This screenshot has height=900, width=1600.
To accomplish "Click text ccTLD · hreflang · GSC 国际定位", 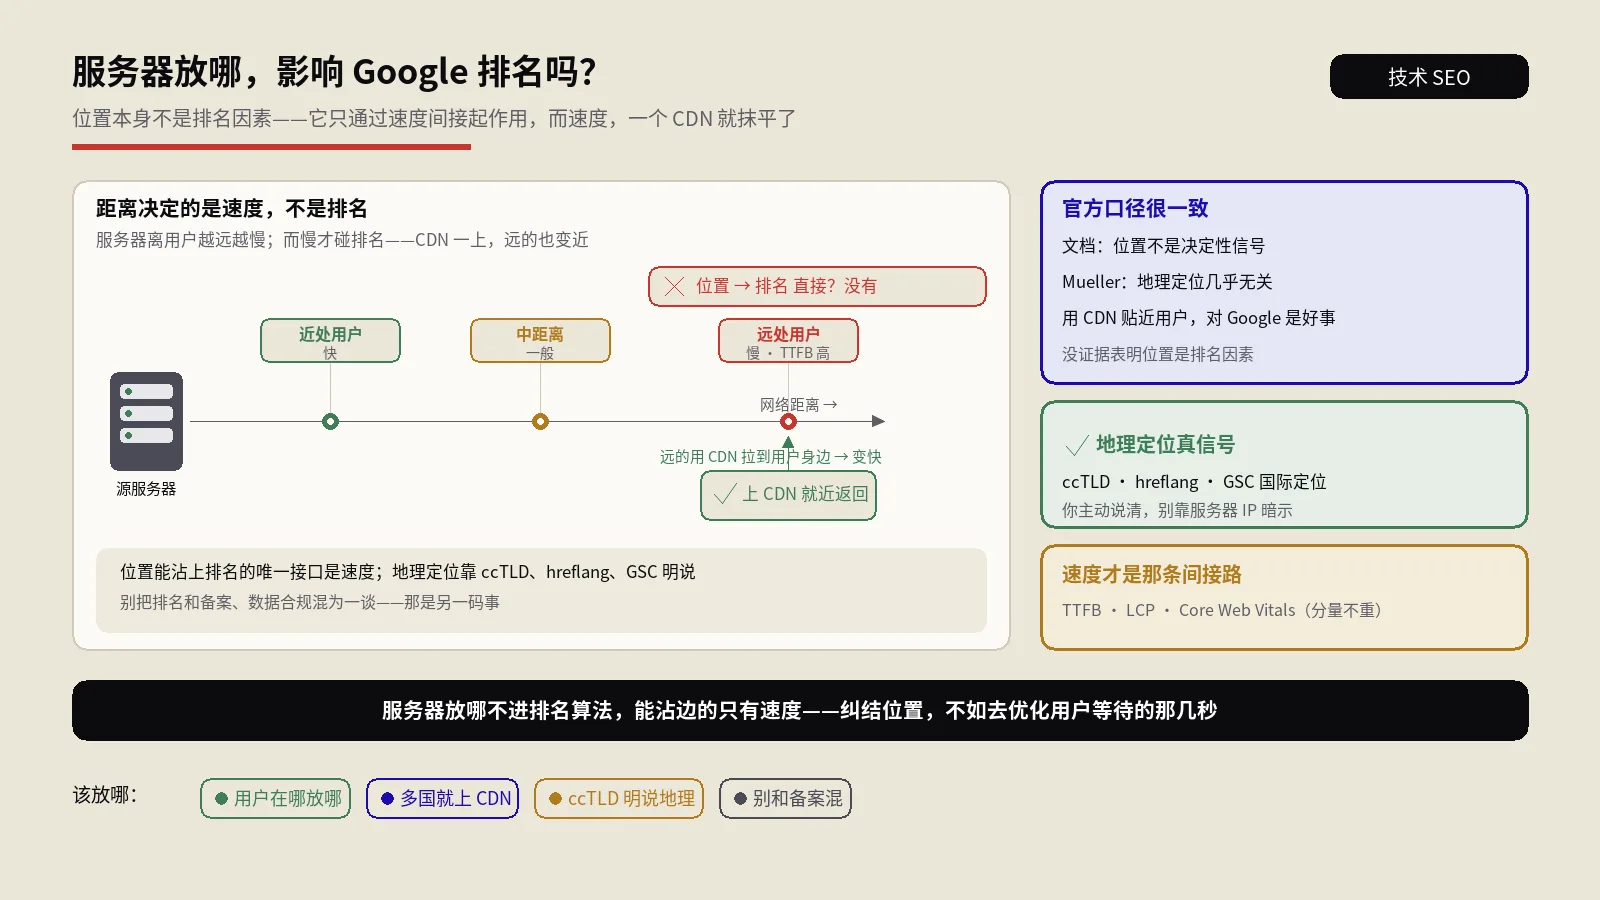I will tap(1194, 482).
